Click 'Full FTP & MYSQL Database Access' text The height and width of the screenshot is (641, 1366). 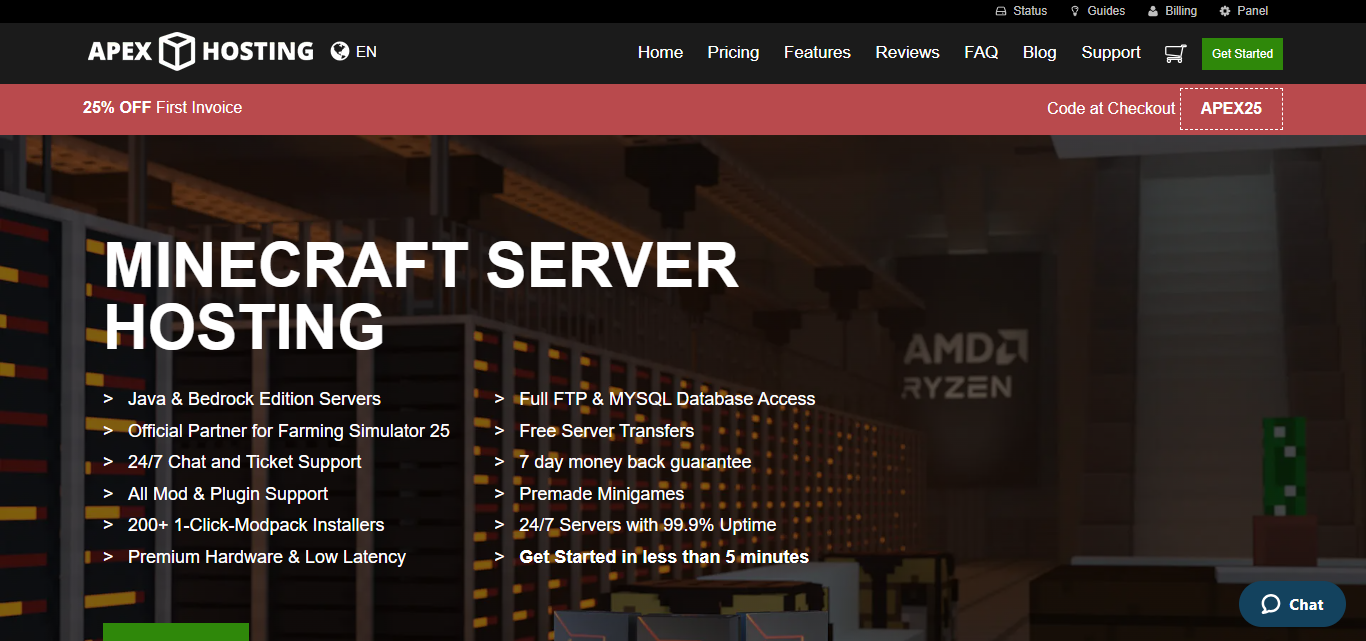click(x=667, y=399)
